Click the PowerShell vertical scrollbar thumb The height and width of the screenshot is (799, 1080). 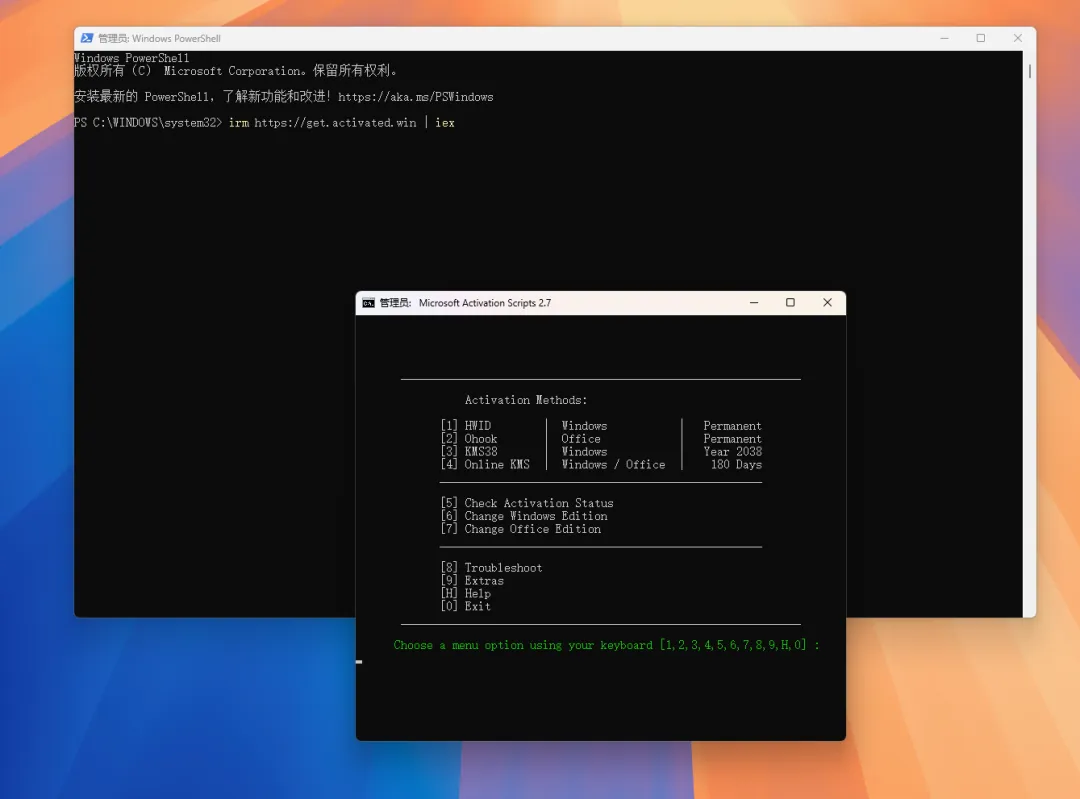pos(1029,71)
